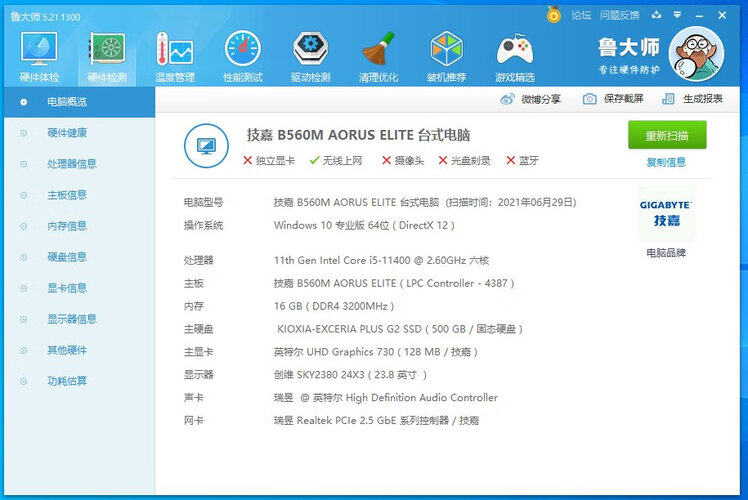This screenshot has height=500, width=748.
Task: Click the Weibo share icon
Action: (507, 99)
